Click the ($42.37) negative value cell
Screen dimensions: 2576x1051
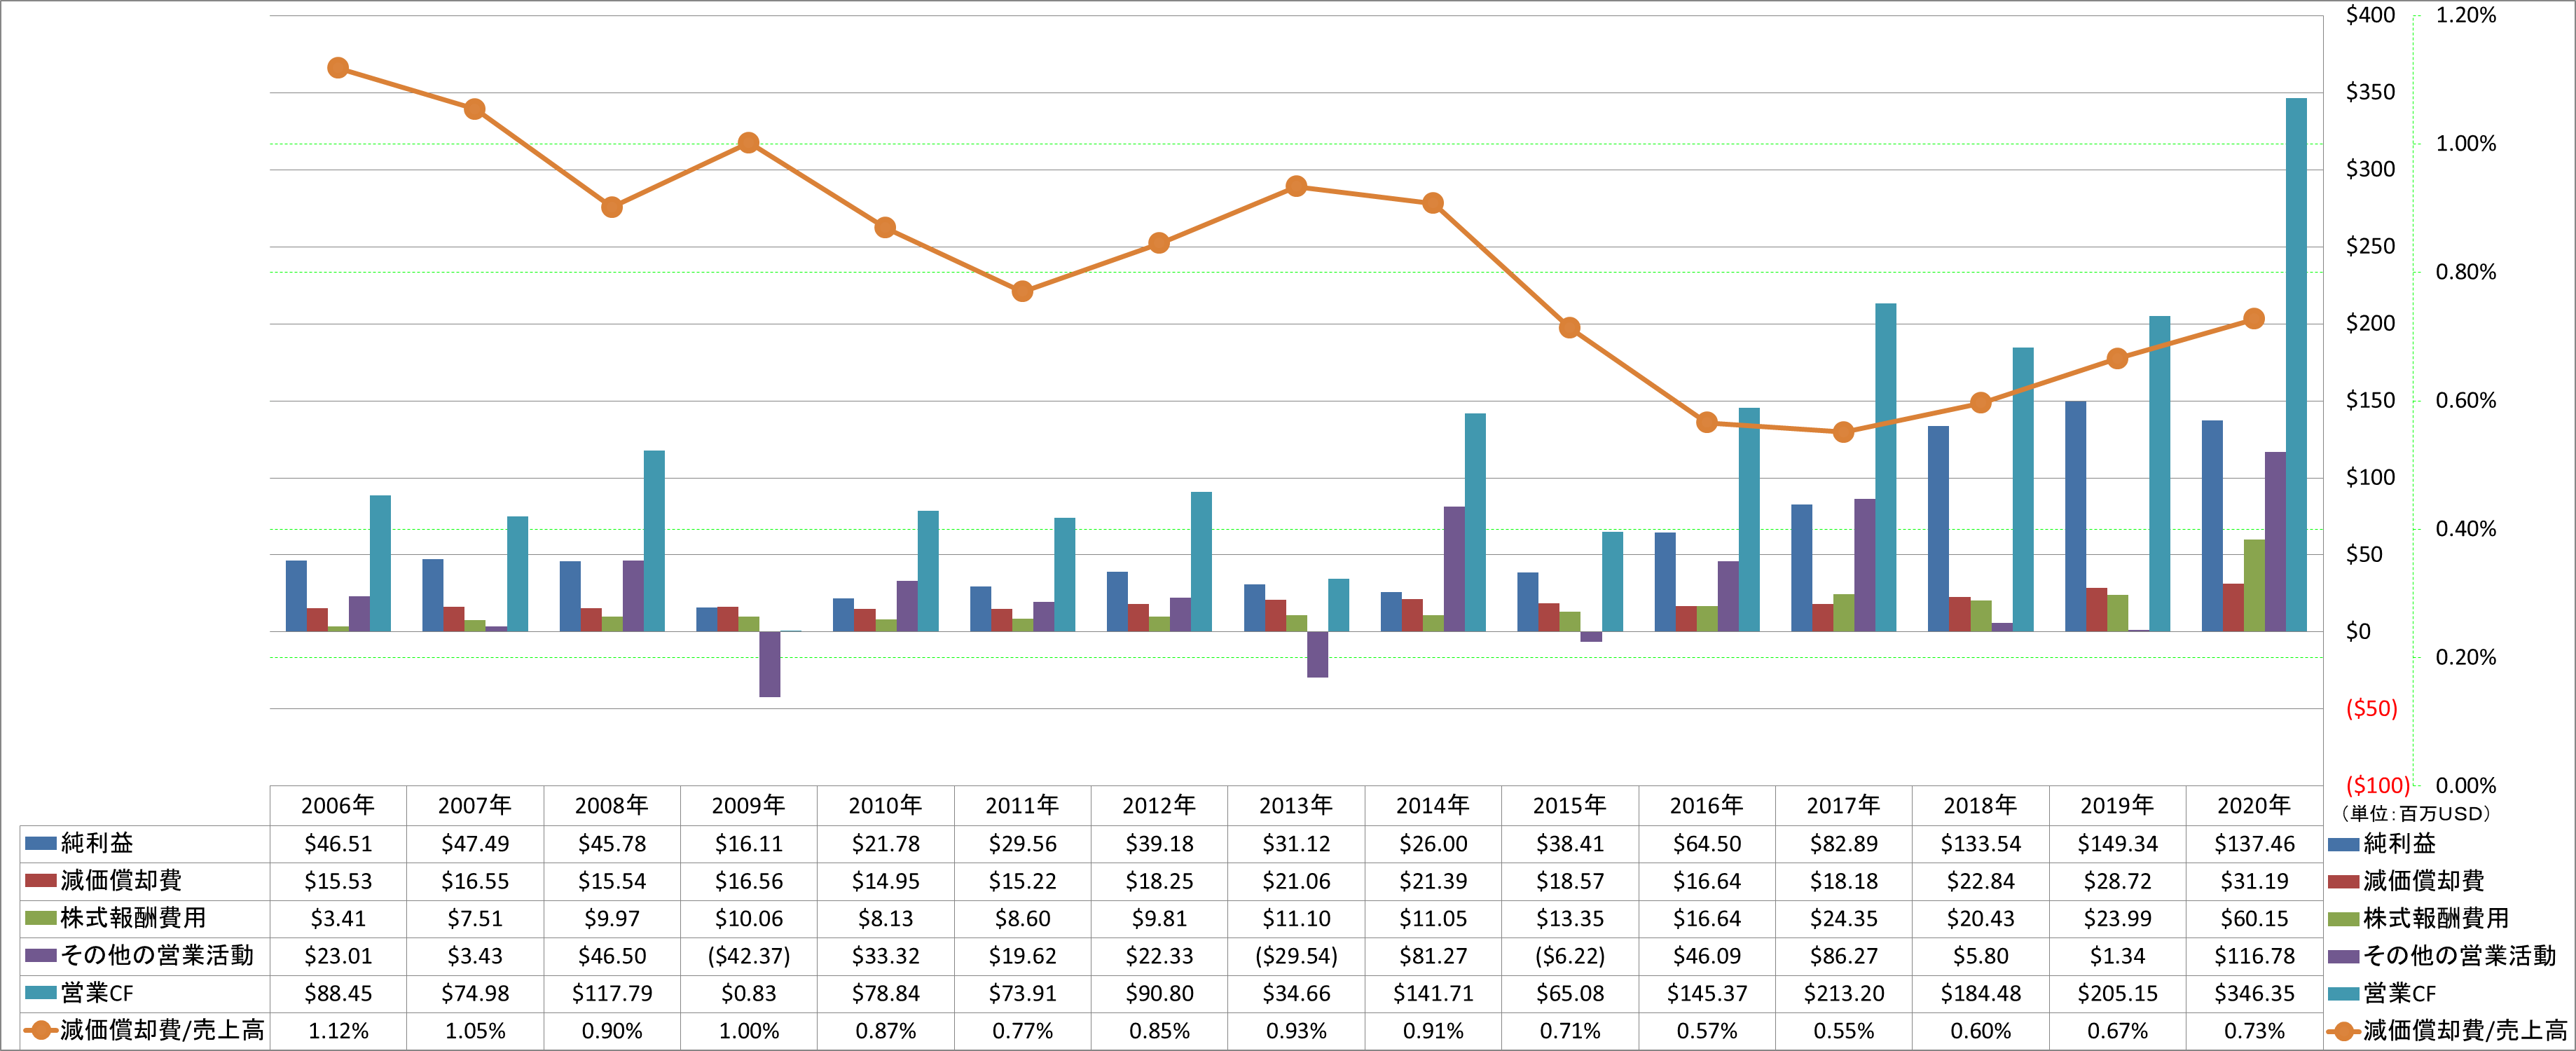point(748,956)
